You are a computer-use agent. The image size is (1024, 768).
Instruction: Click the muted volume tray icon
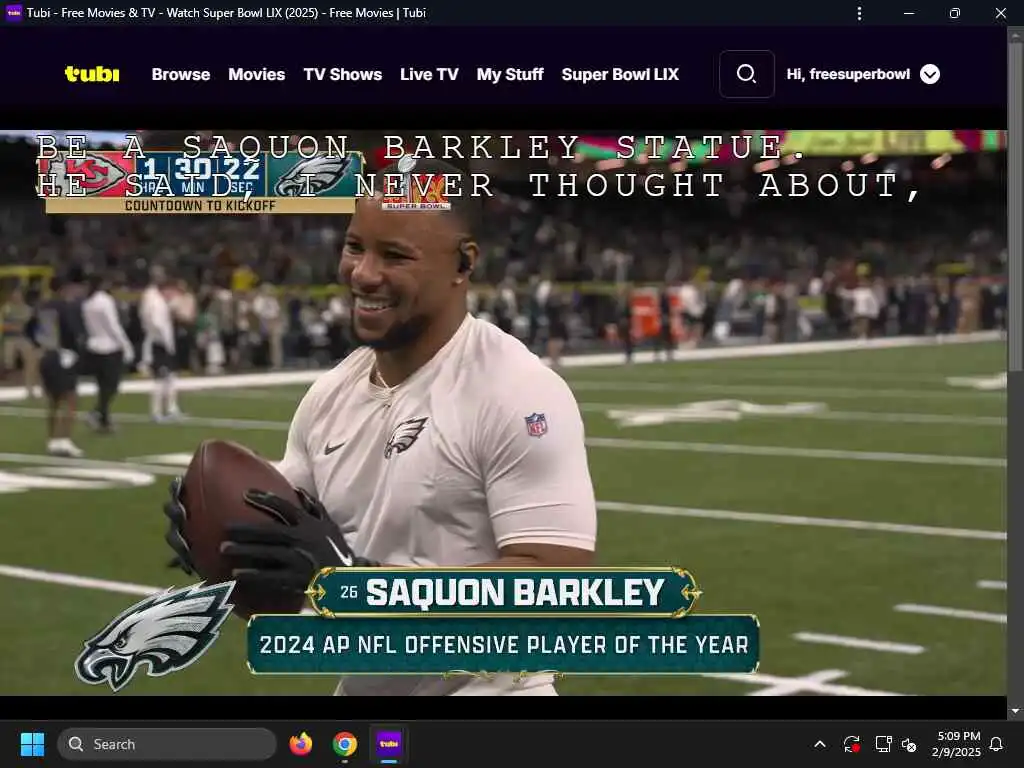(x=909, y=744)
